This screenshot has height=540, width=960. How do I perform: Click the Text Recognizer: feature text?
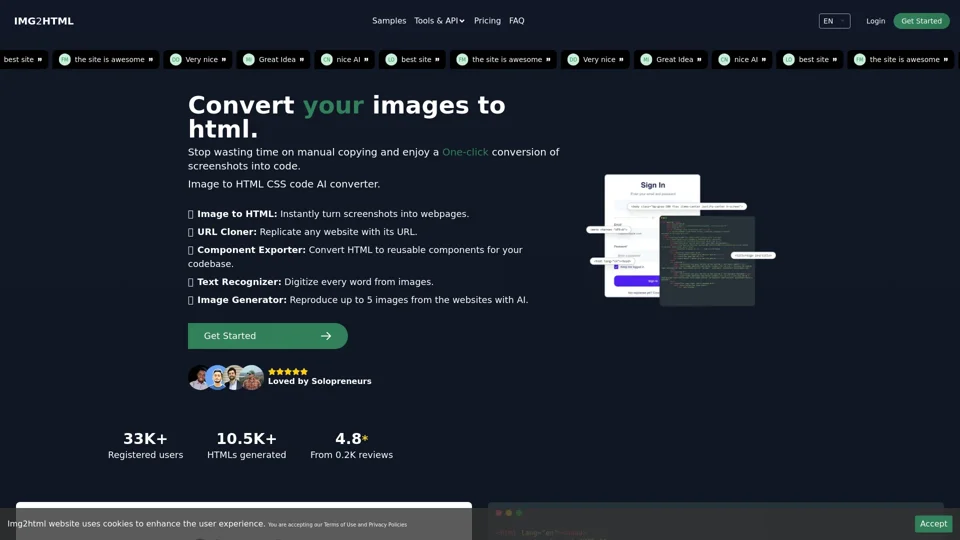pos(239,282)
